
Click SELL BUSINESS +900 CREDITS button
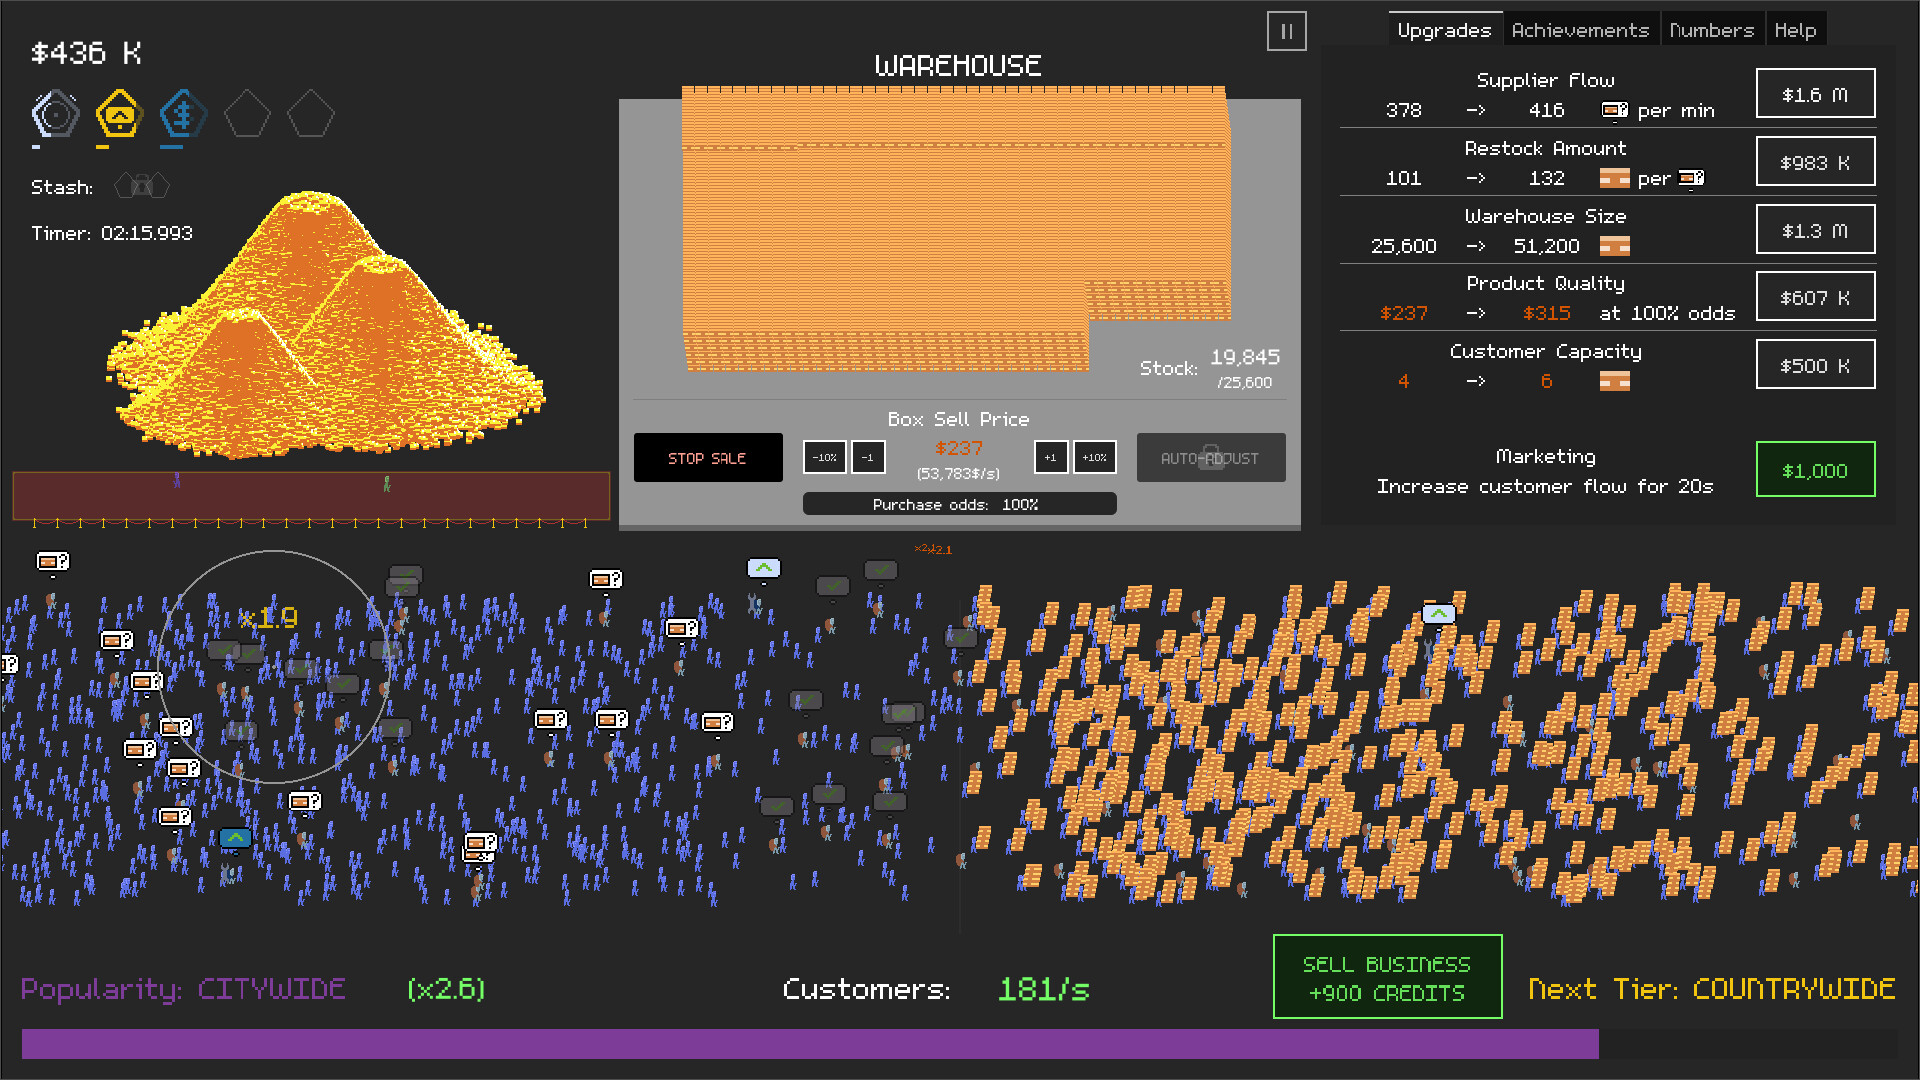coord(1387,977)
